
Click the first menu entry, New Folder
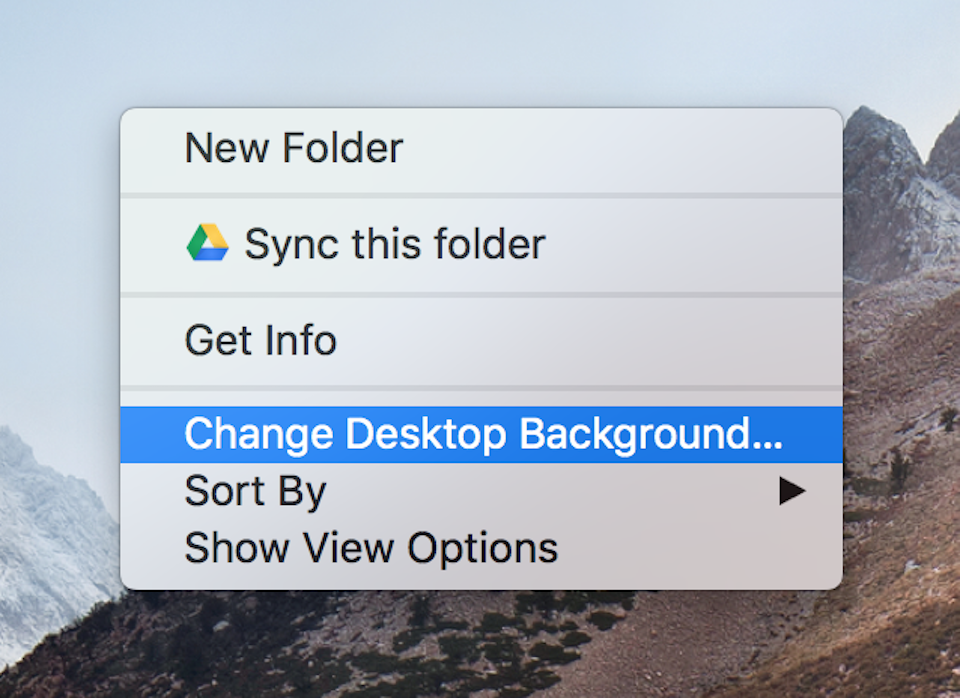coord(293,147)
